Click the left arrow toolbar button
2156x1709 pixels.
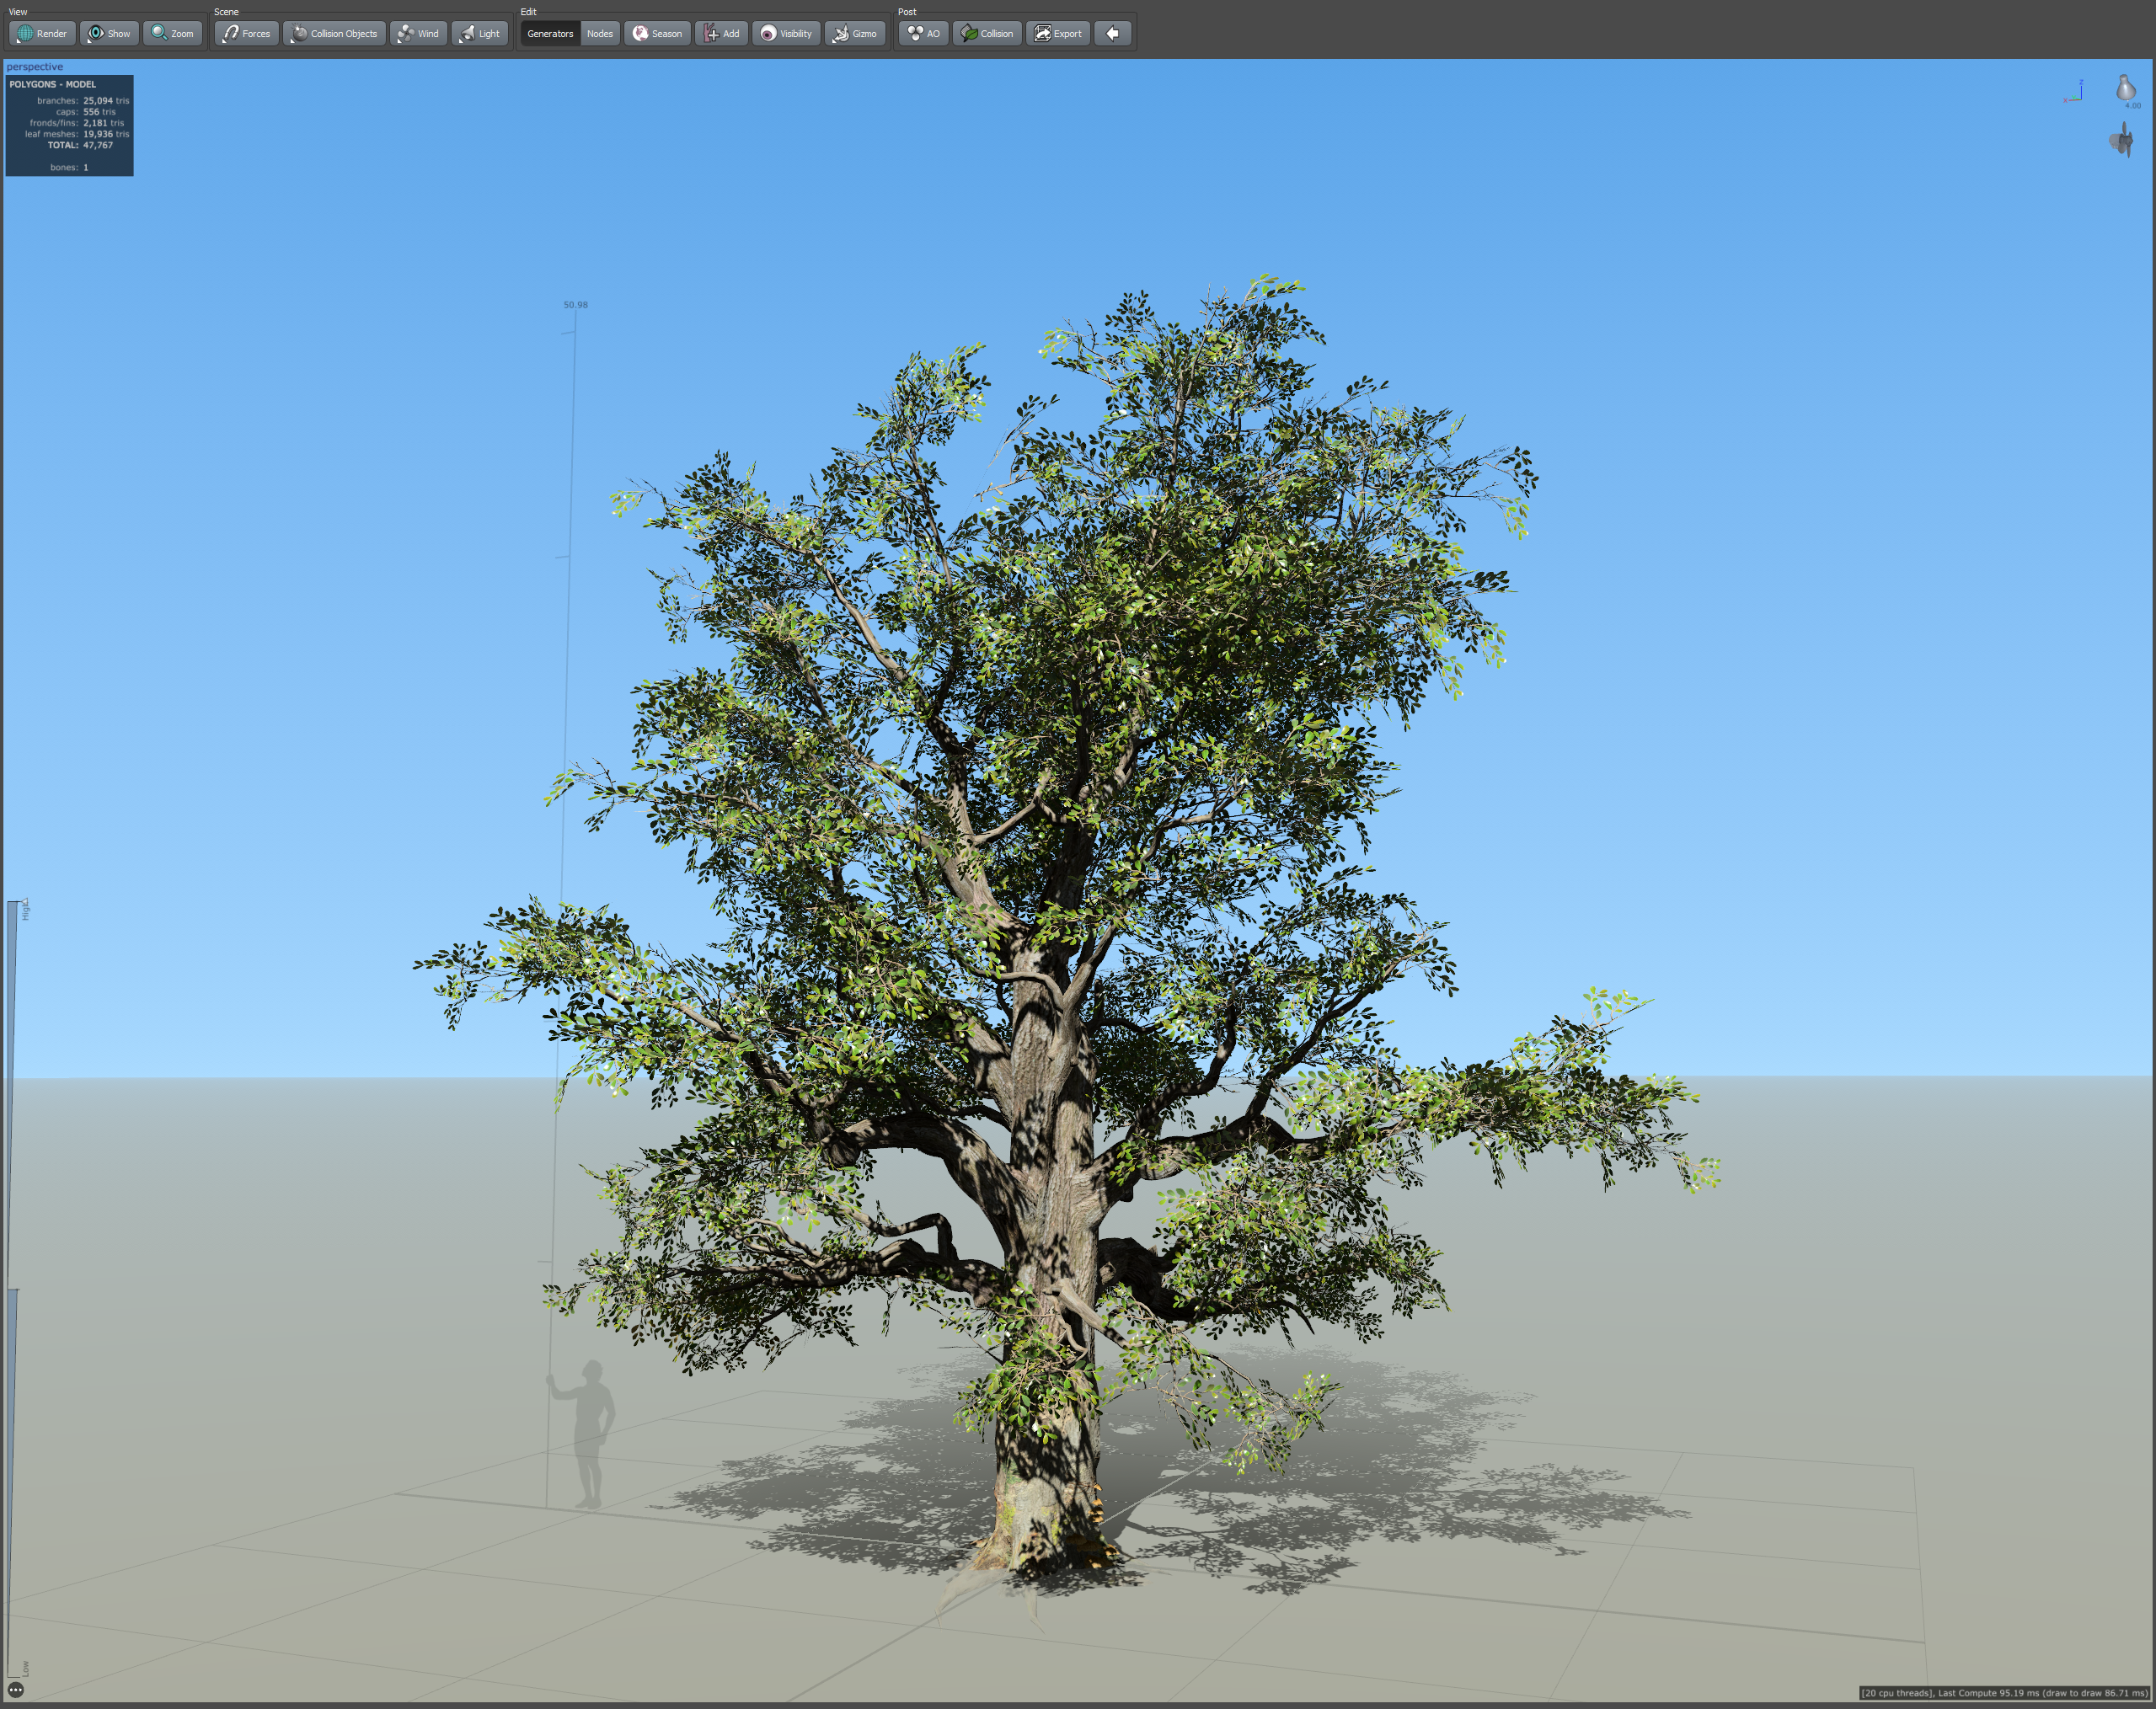point(1112,33)
